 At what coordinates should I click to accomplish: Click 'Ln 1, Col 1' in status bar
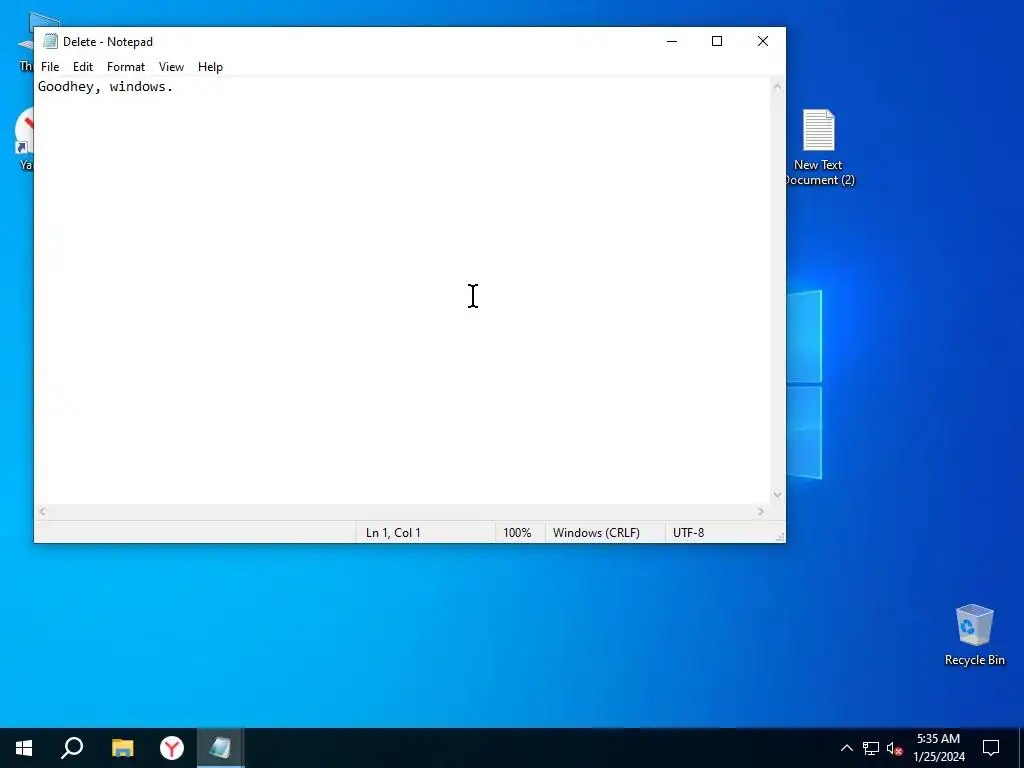click(x=393, y=533)
